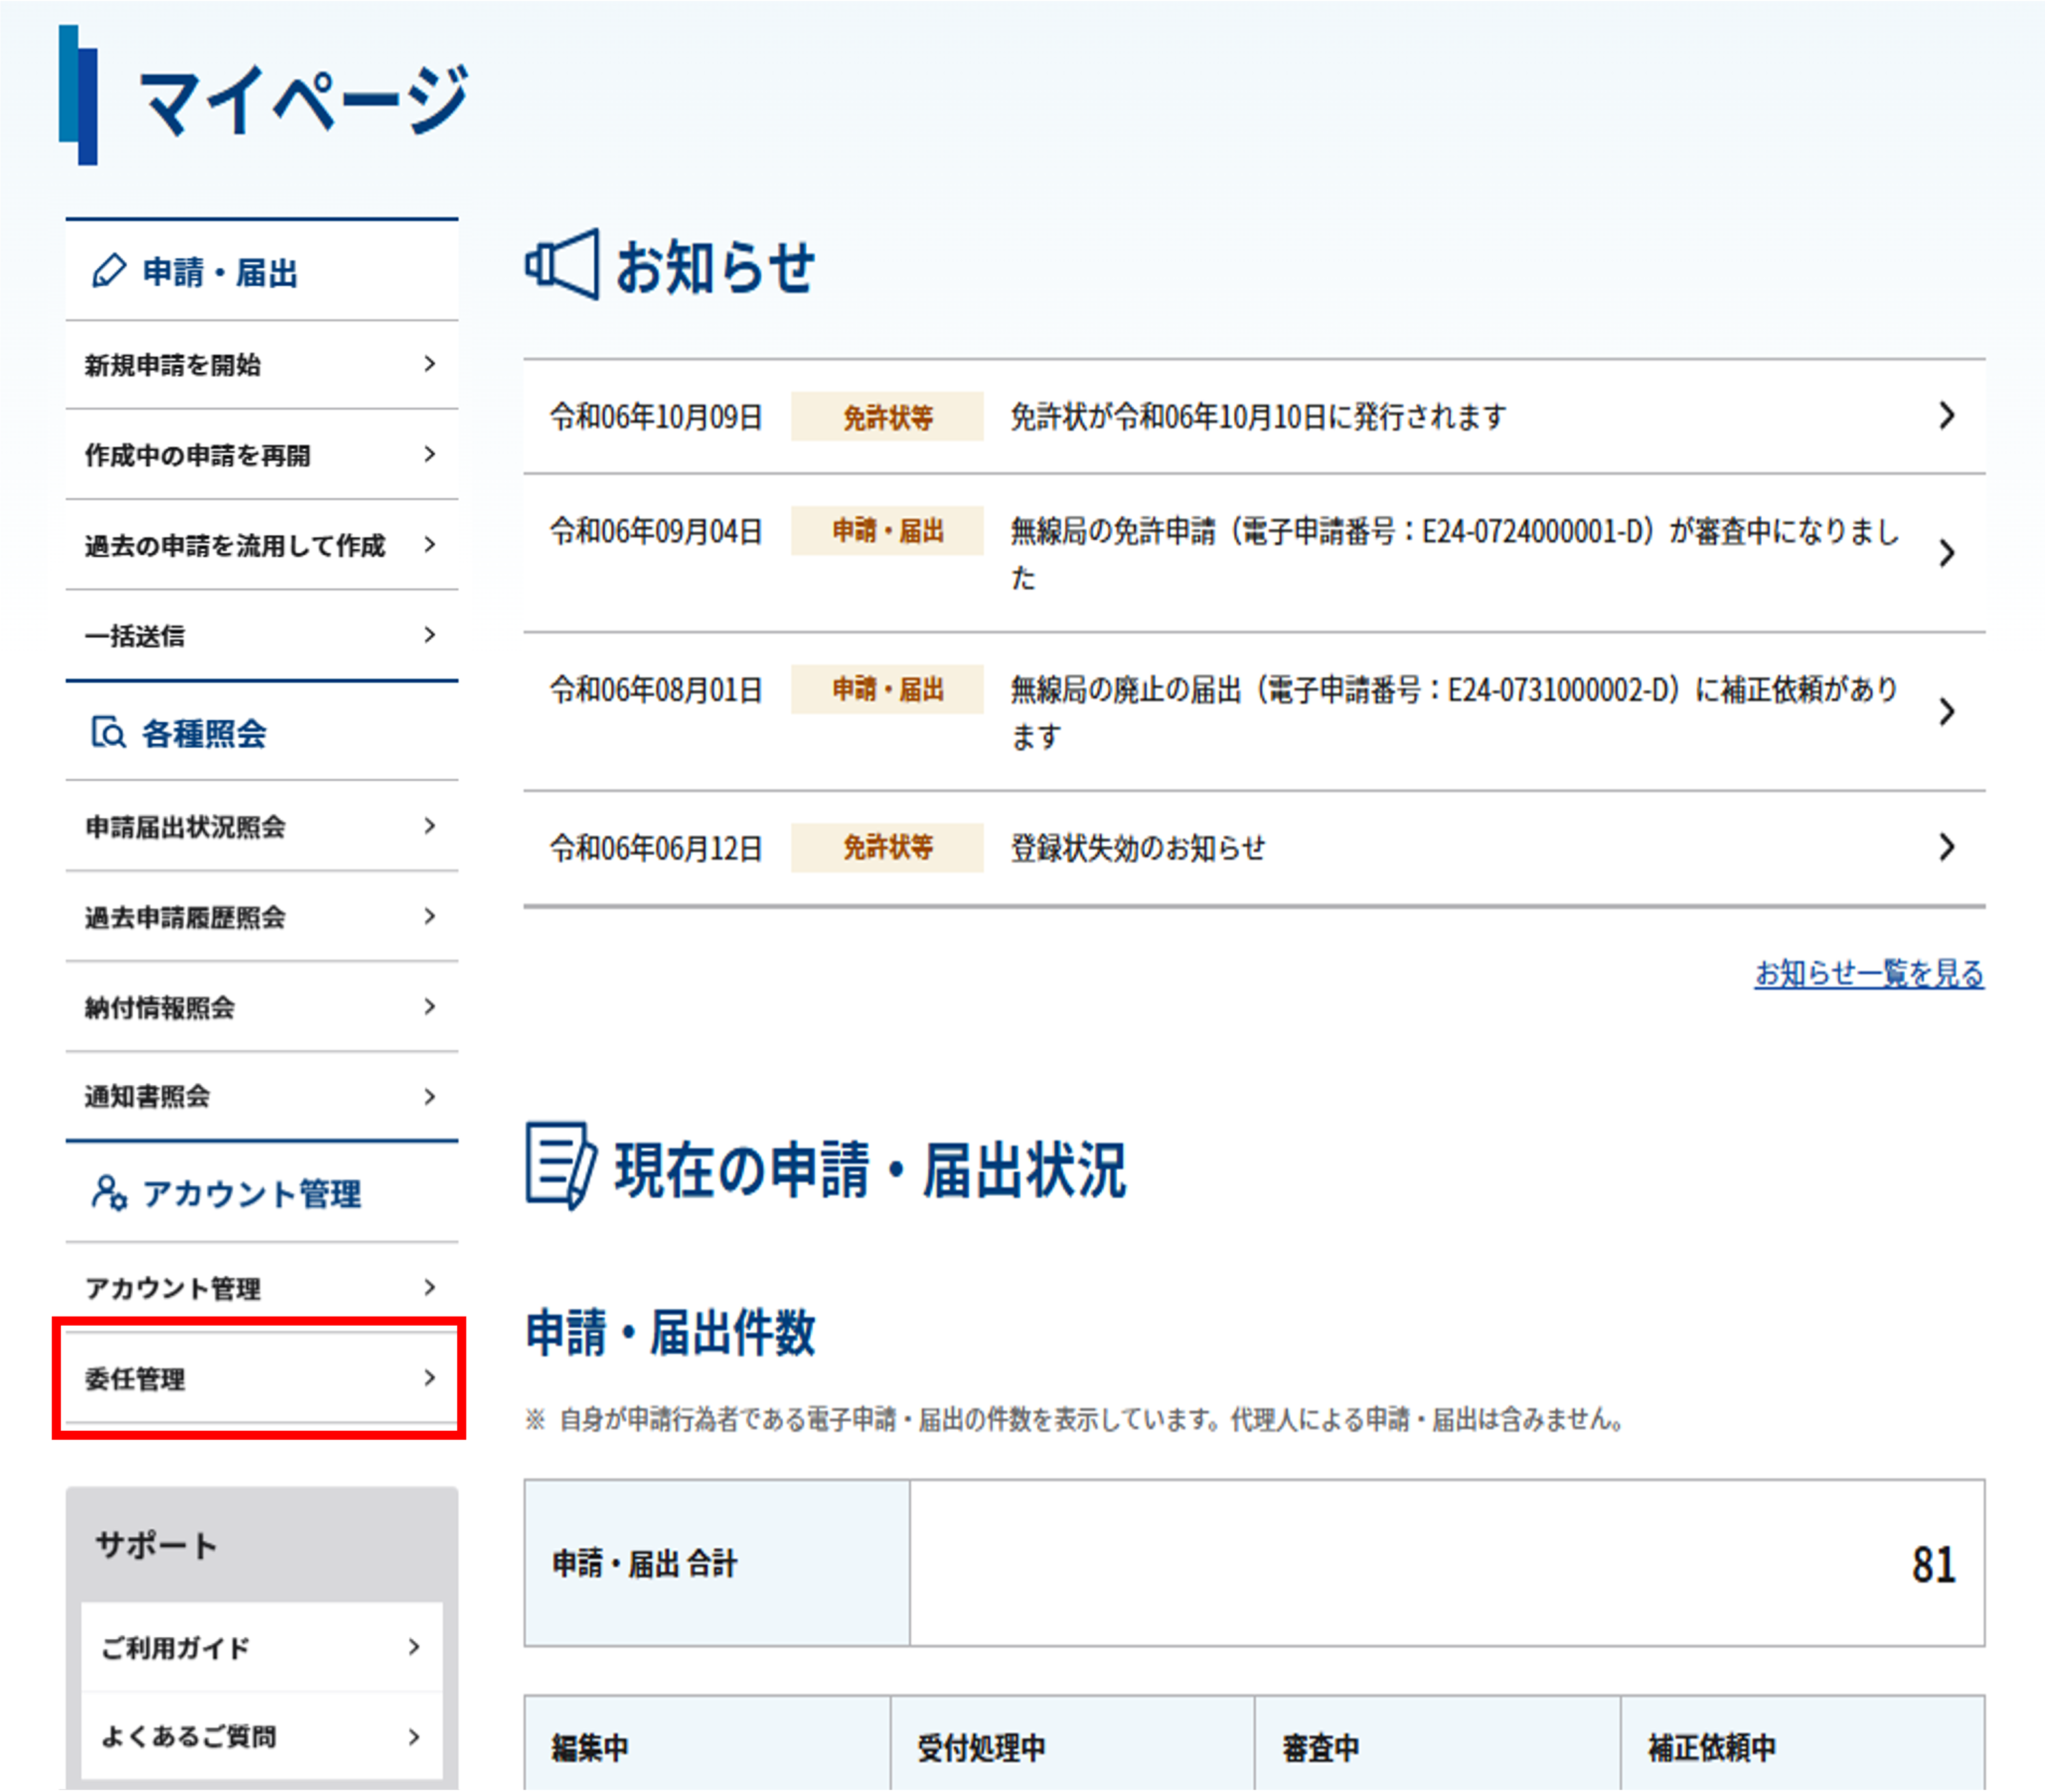The image size is (2045, 1792).
Task: Open よくあるご質問 in the support box
Action: (x=262, y=1736)
